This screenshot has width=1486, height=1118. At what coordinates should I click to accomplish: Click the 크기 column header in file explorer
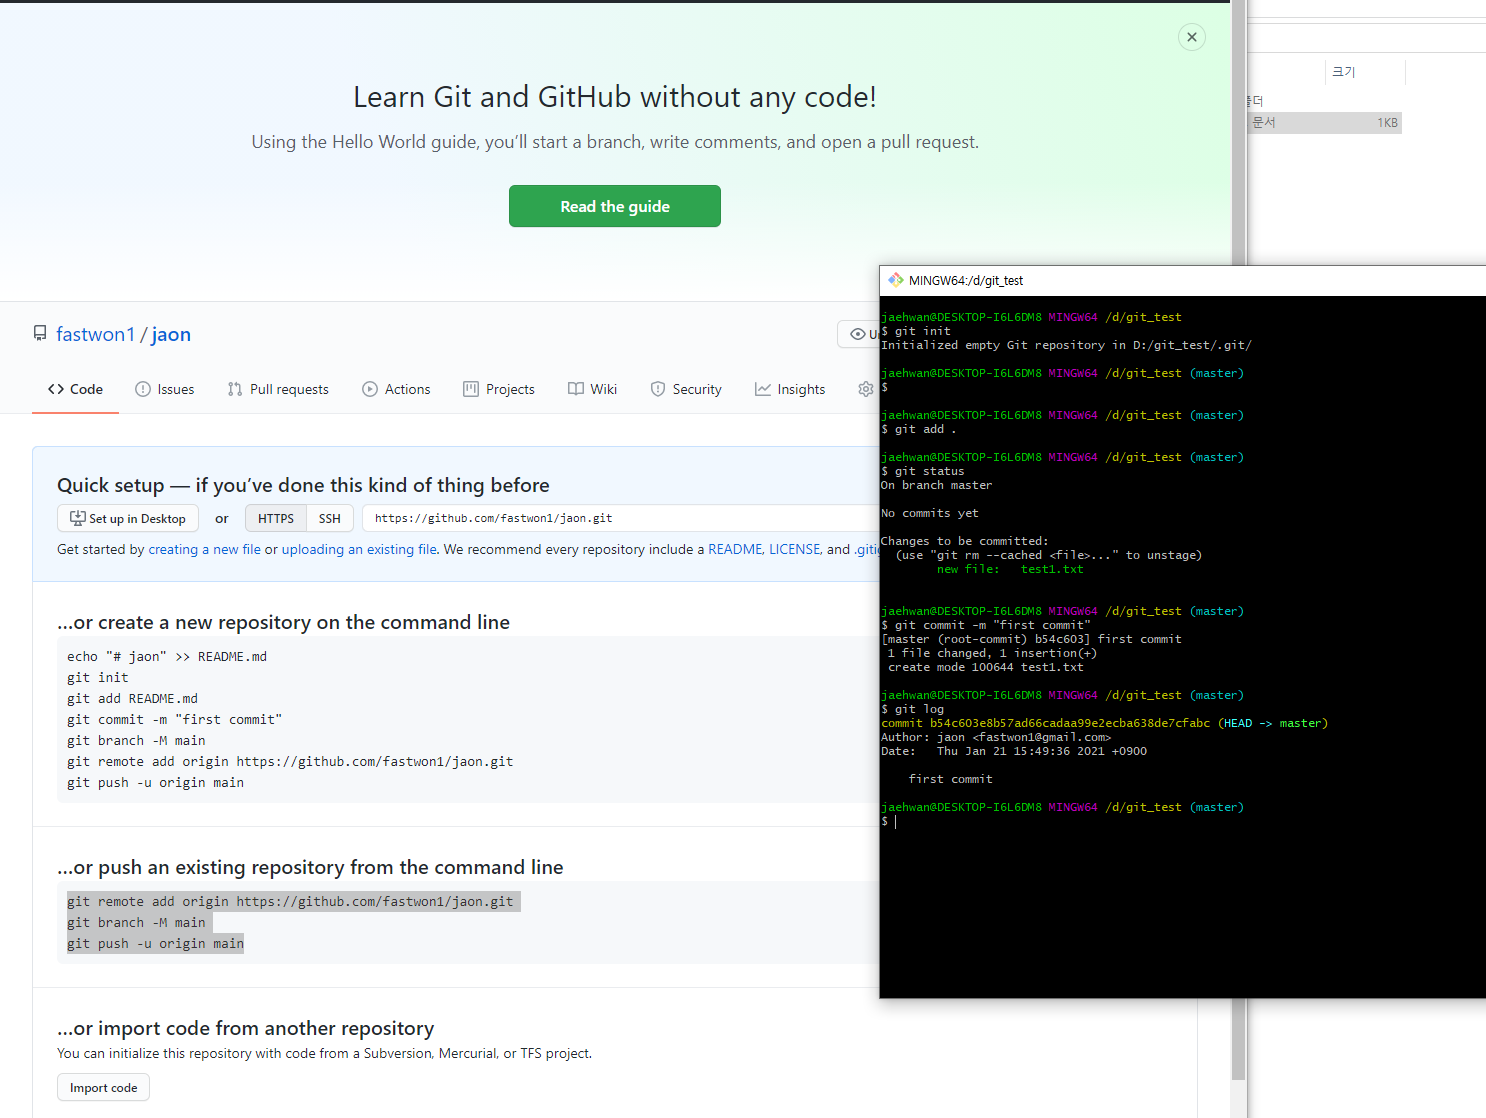click(x=1344, y=72)
